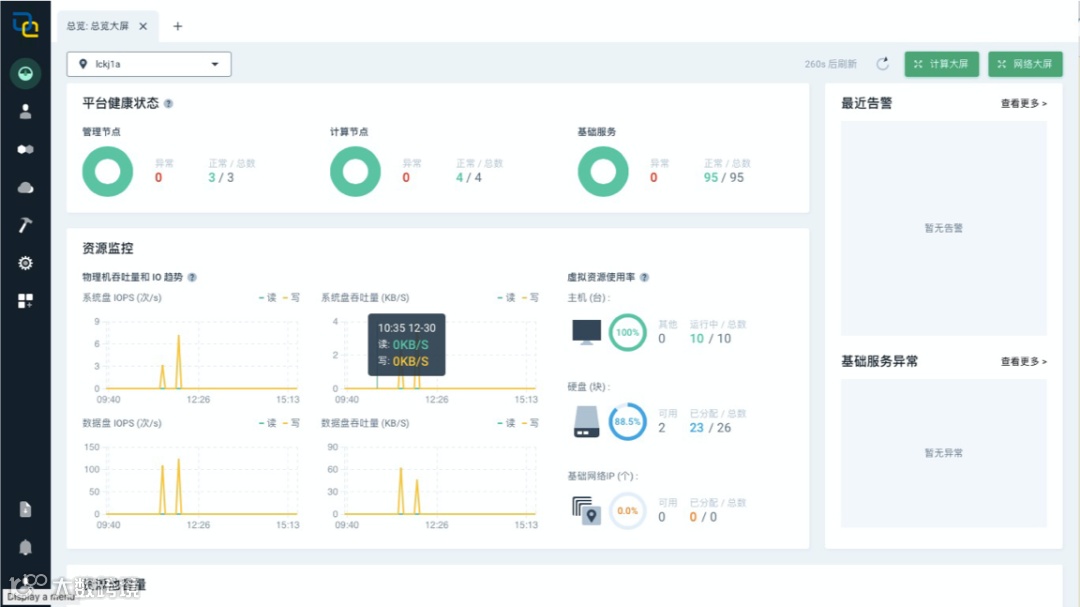Select the 总览: 总览大屏 tab
The height and width of the screenshot is (607, 1080).
[x=98, y=26]
